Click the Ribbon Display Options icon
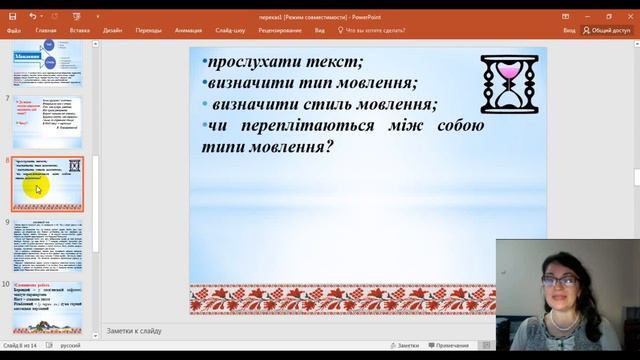Viewport: 640px width, 360px height. click(x=565, y=17)
